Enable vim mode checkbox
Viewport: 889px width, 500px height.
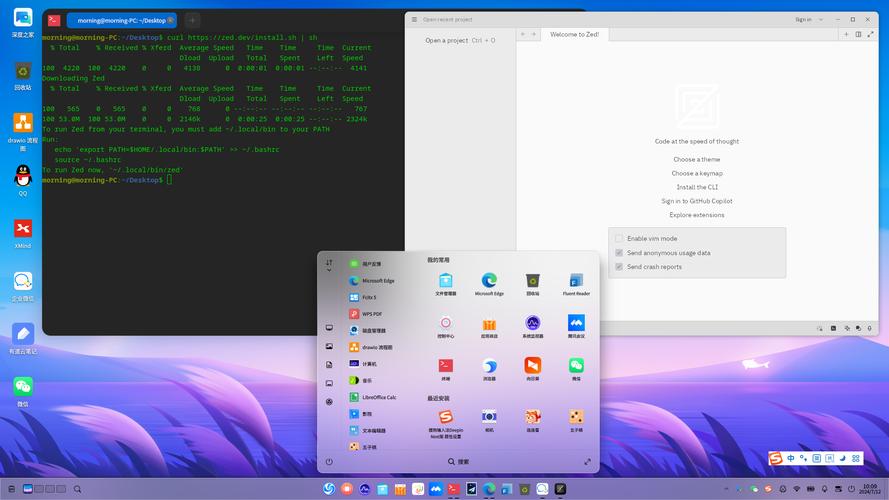(x=619, y=239)
